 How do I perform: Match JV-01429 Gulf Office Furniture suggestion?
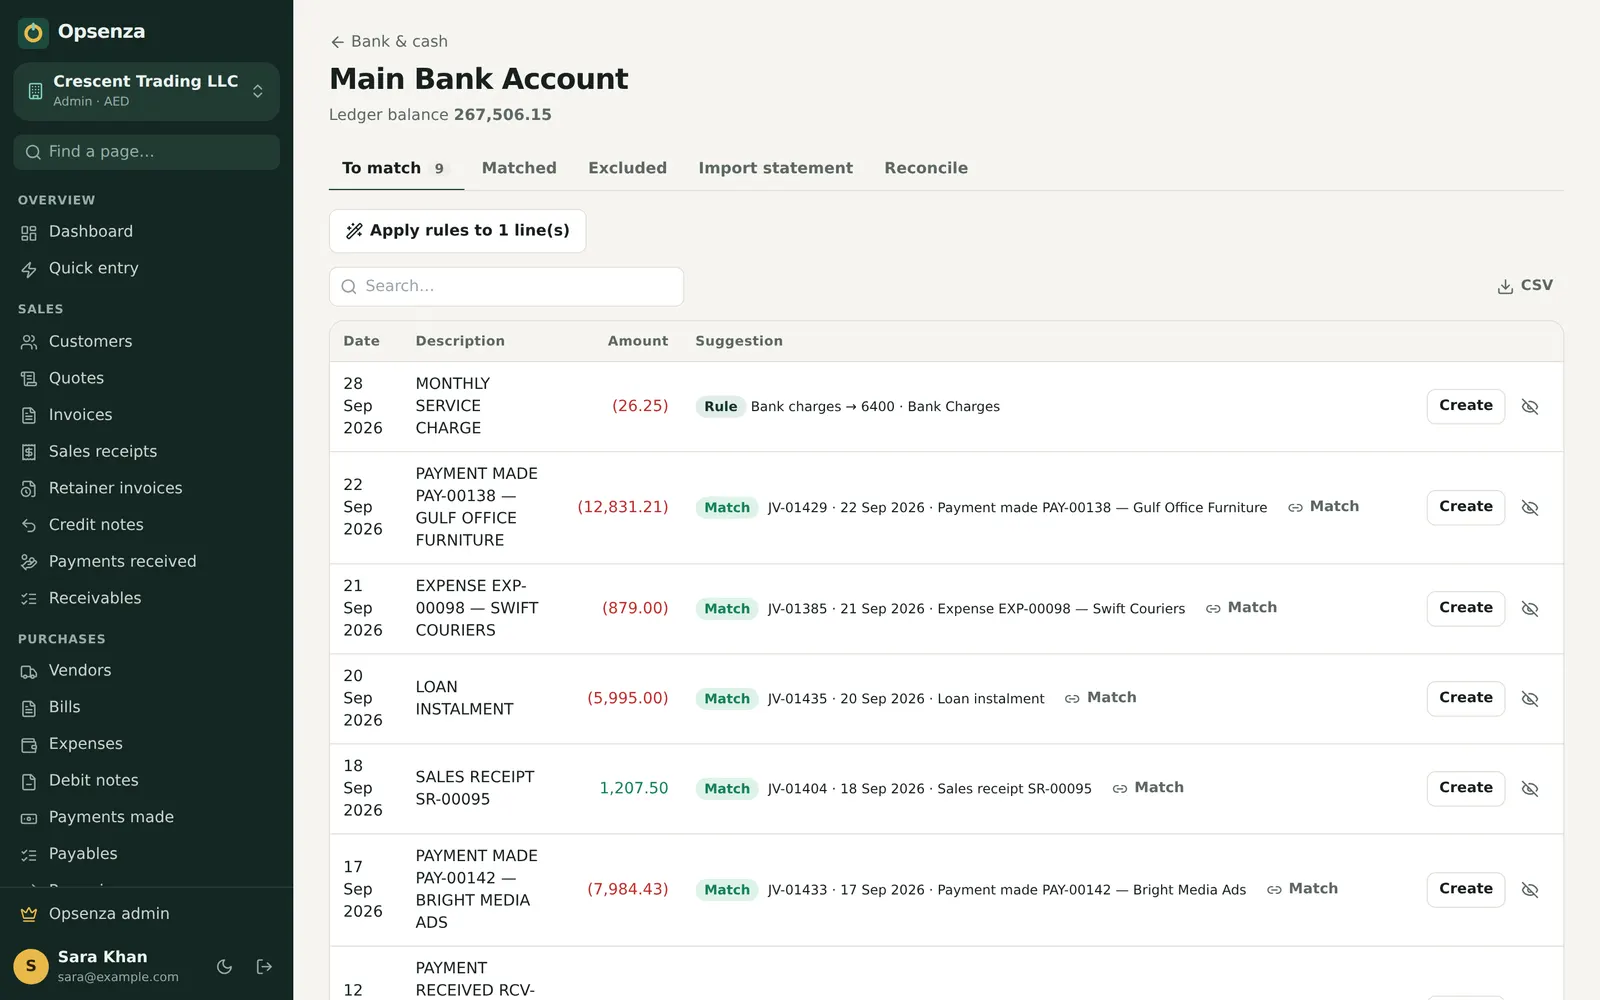point(1323,507)
